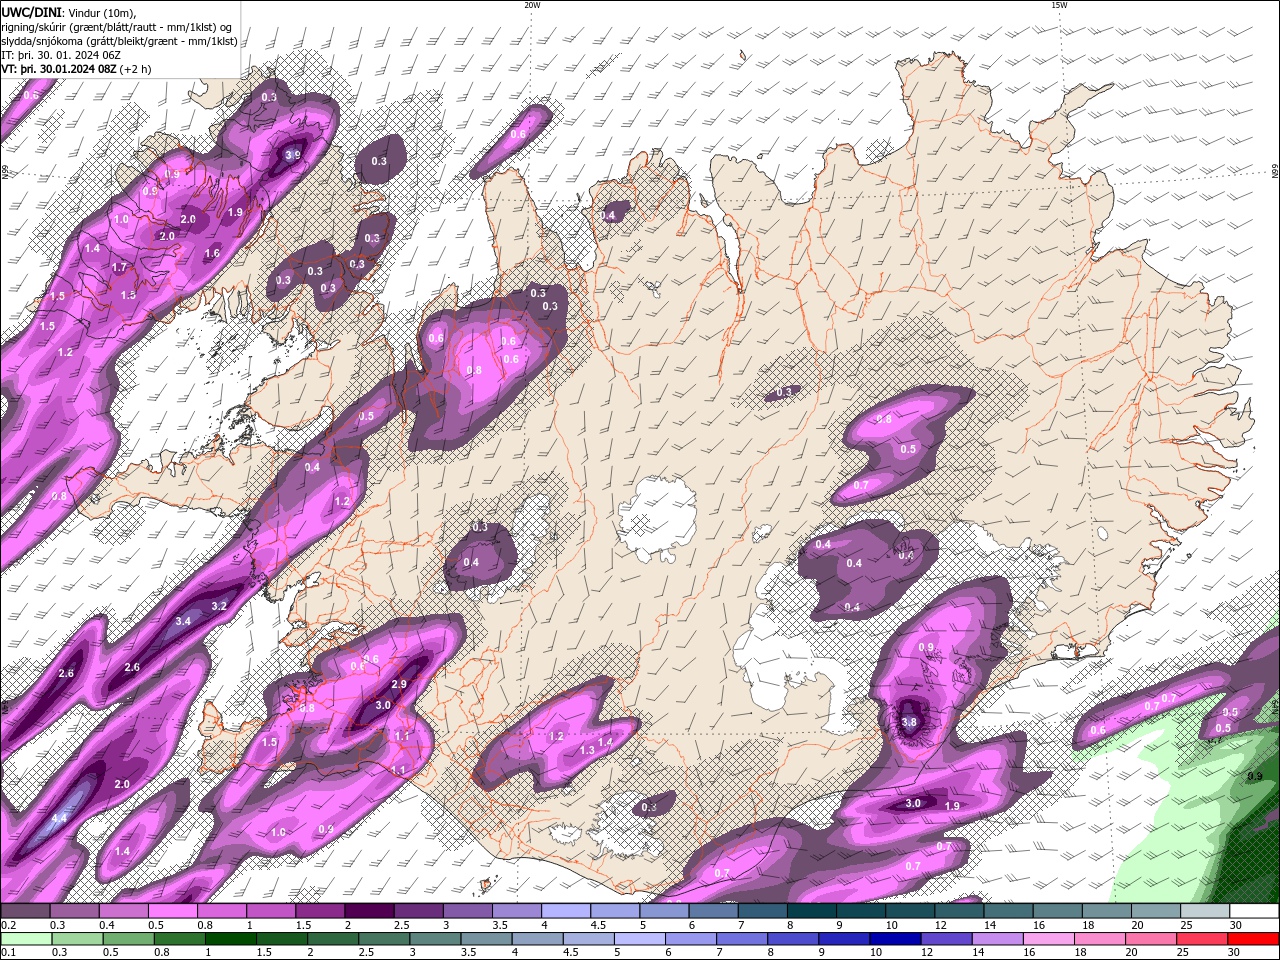
Task: Select the VT valid time line 08Z (+2 h)
Action: (x=77, y=69)
